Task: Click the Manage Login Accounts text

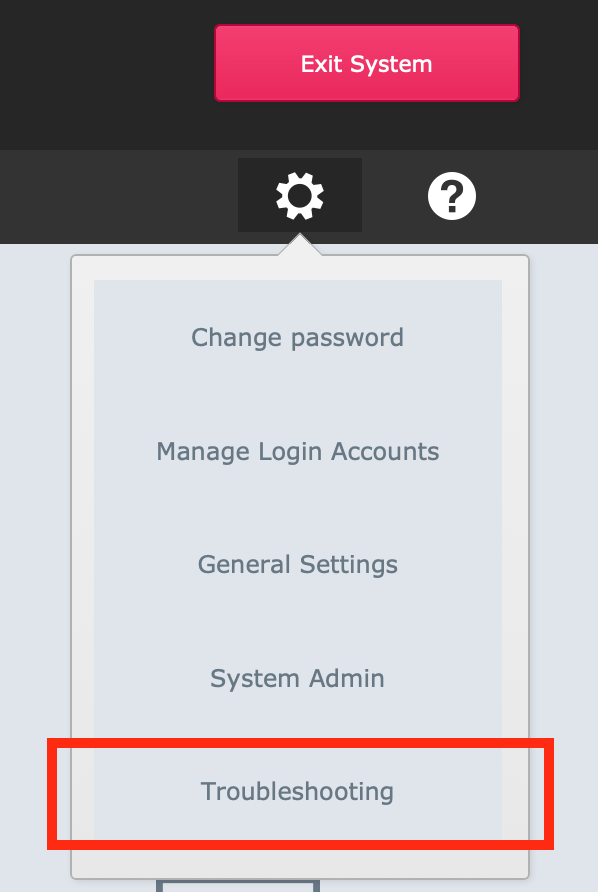Action: (x=298, y=452)
